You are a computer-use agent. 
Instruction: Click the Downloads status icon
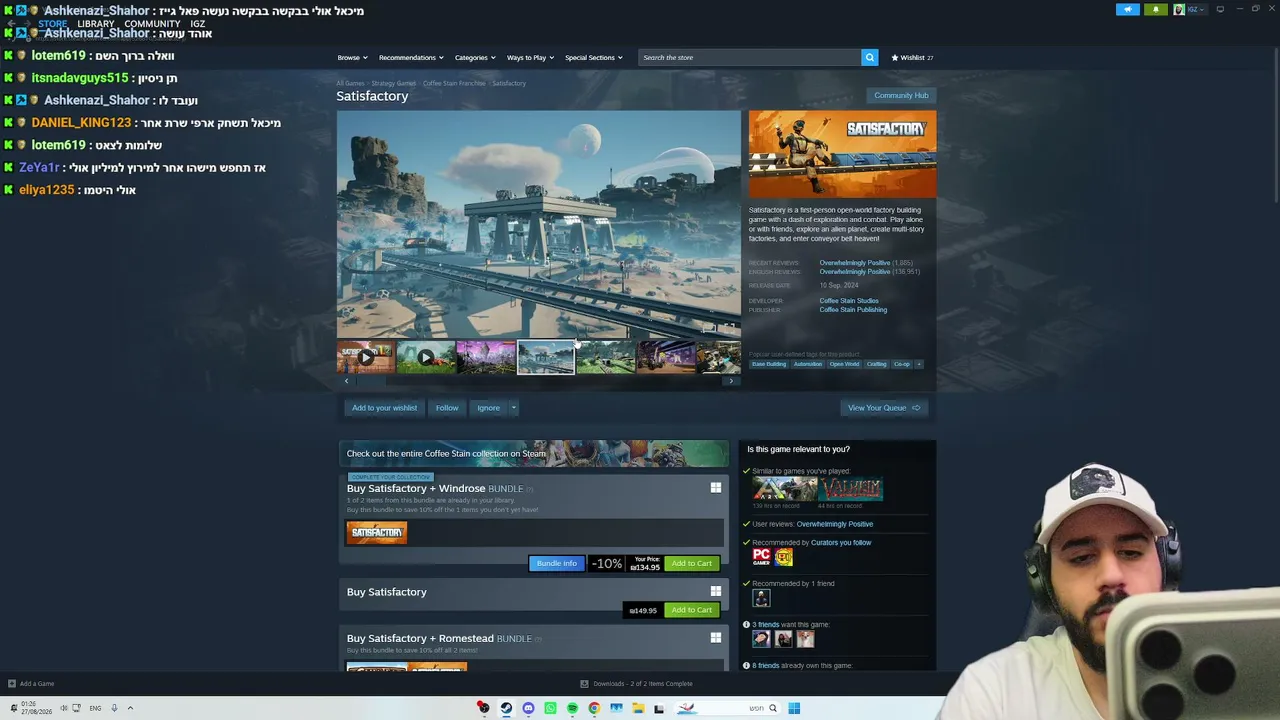point(584,684)
